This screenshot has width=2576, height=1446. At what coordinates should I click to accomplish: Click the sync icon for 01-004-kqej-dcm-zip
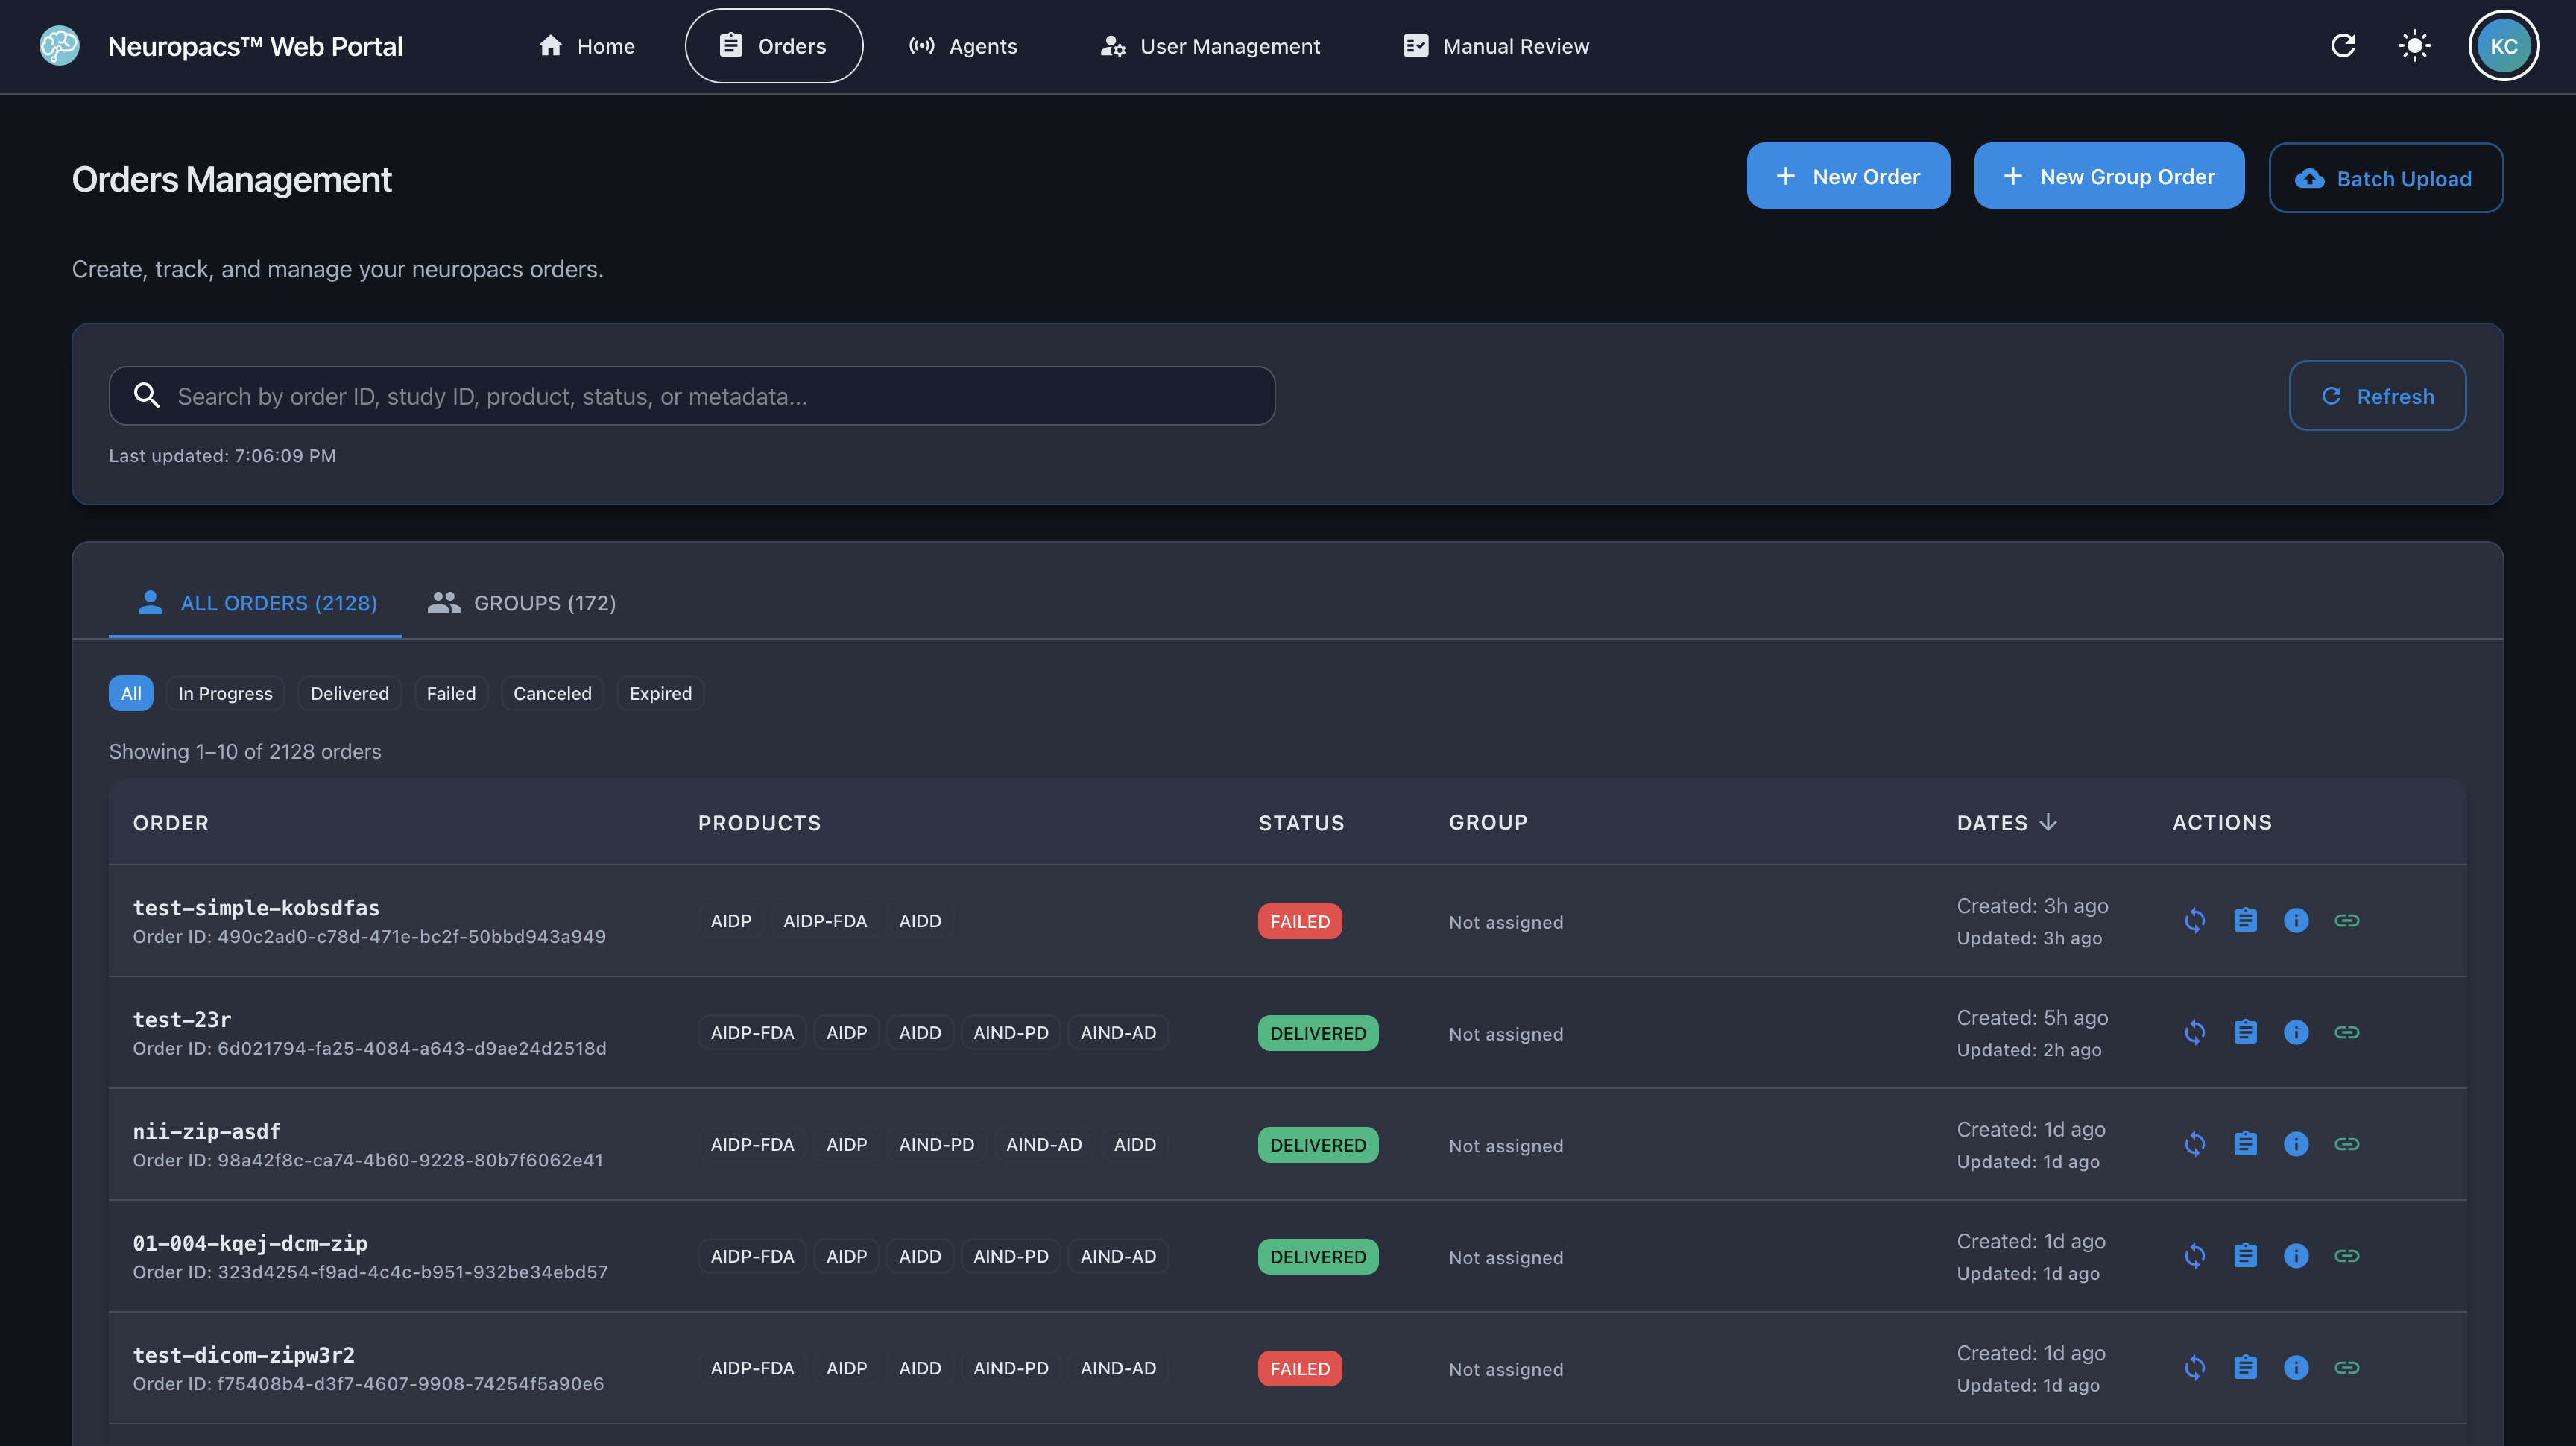tap(2195, 1256)
